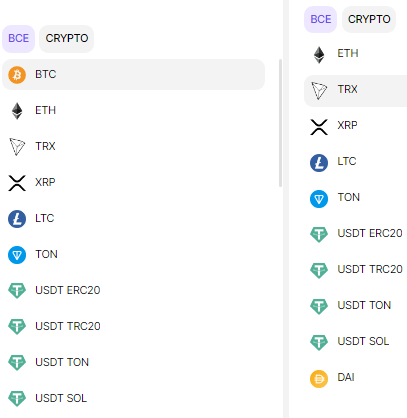Click the yellow DAI coin icon

319,379
